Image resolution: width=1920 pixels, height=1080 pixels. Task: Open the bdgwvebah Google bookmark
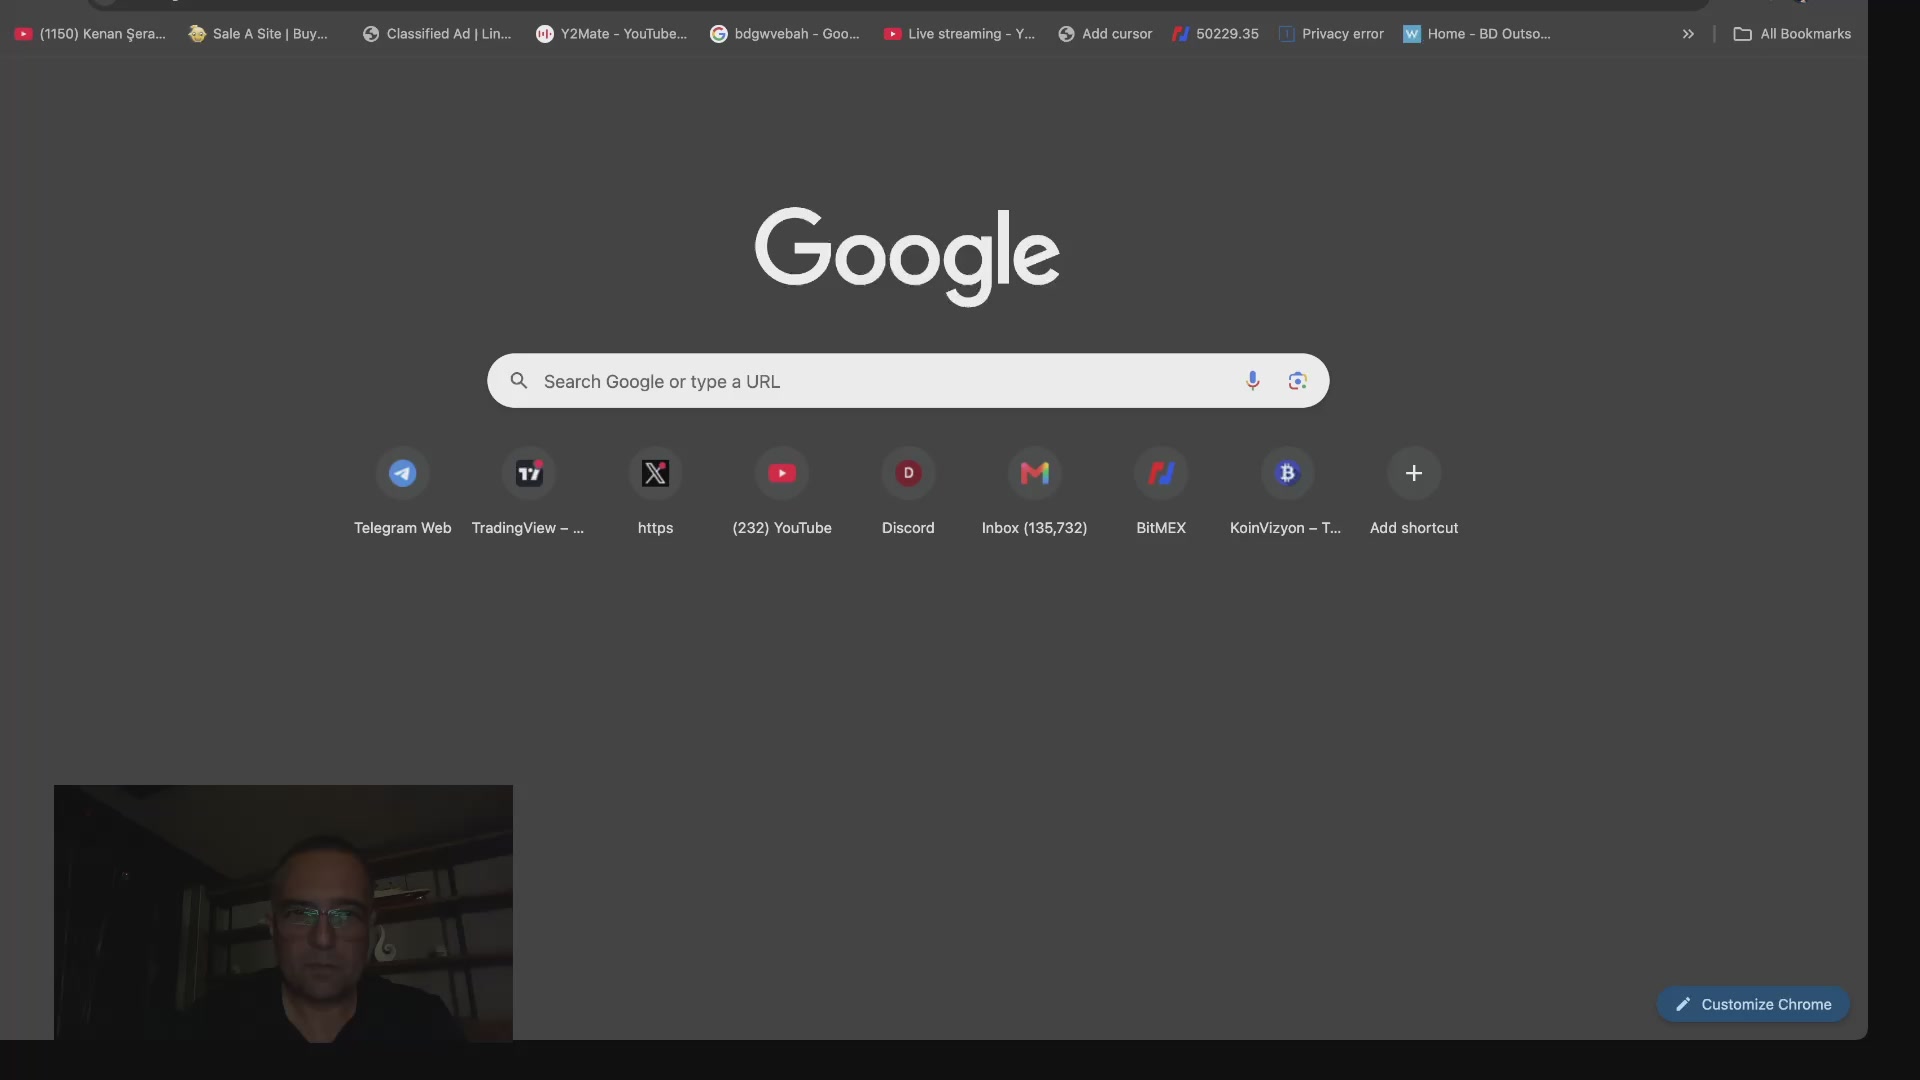tap(785, 34)
